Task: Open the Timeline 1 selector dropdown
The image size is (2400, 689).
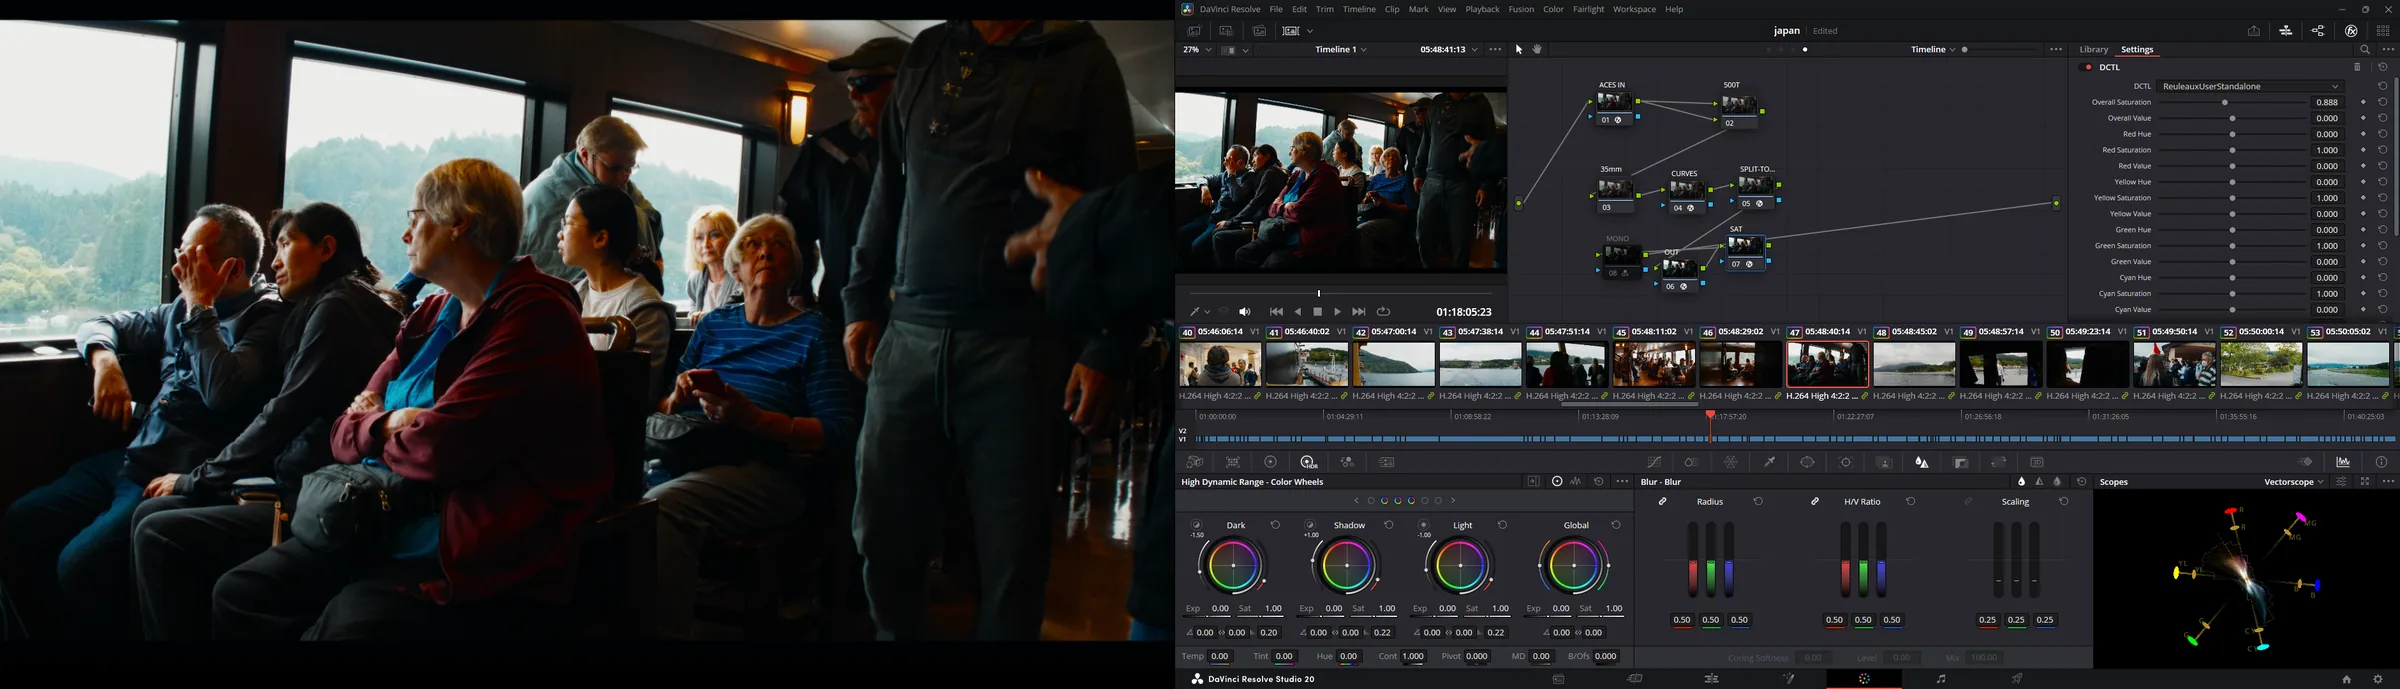Action: coord(1341,49)
